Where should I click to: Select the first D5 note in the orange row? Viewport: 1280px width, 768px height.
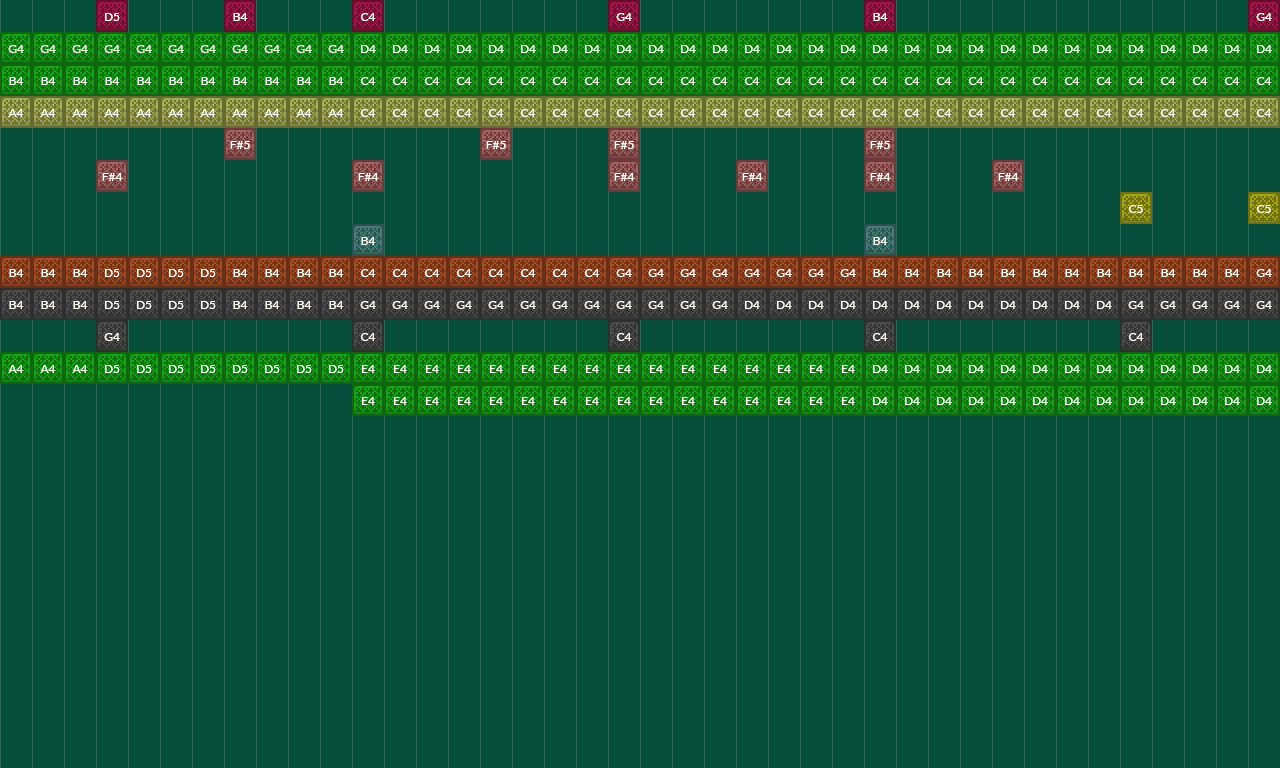tap(112, 272)
